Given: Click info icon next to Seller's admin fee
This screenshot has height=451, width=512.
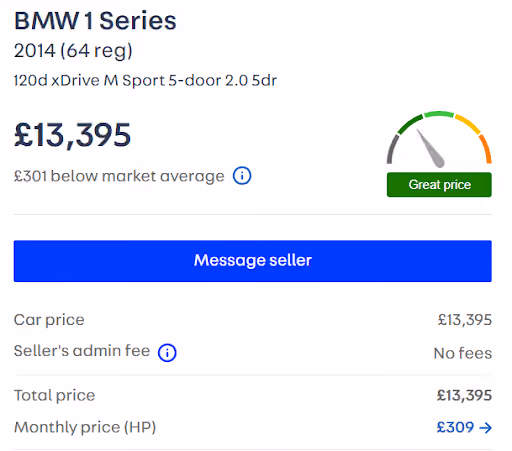Looking at the screenshot, I should point(167,353).
